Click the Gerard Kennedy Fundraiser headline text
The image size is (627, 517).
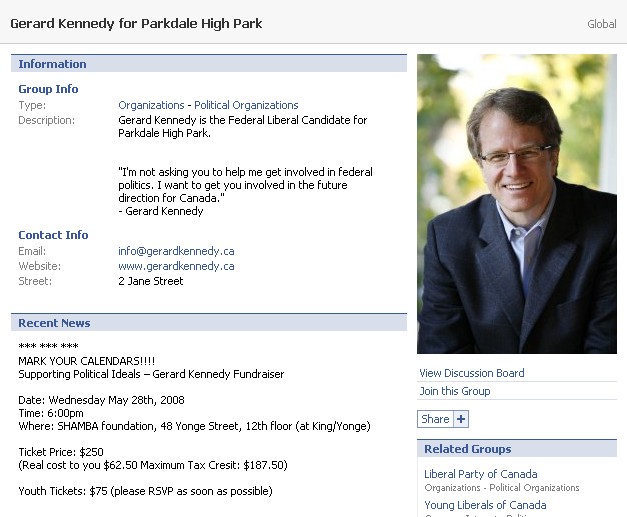pyautogui.click(x=151, y=374)
